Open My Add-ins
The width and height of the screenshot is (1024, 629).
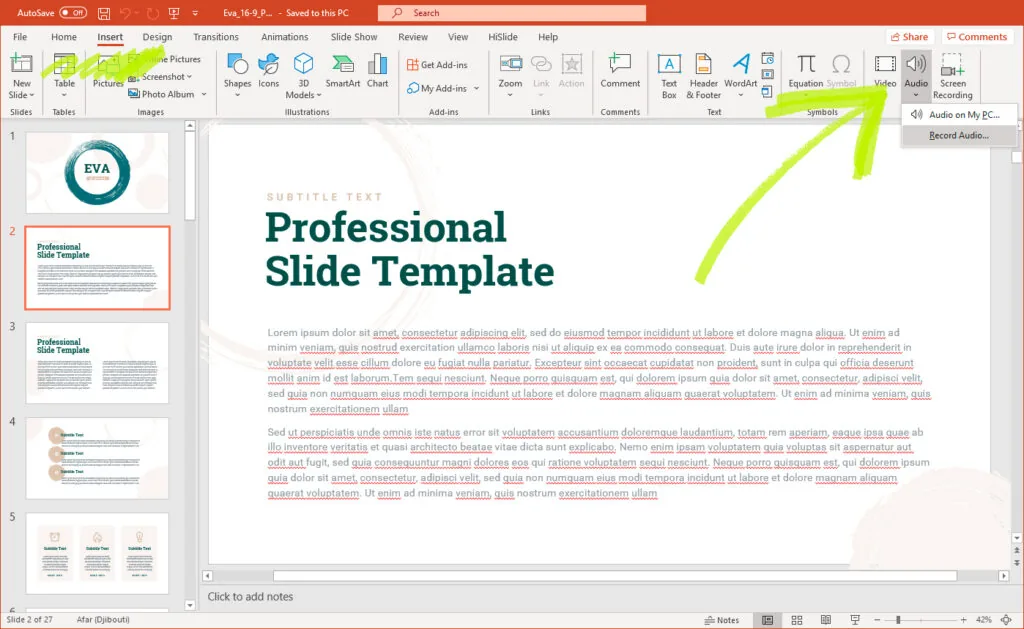tap(437, 88)
